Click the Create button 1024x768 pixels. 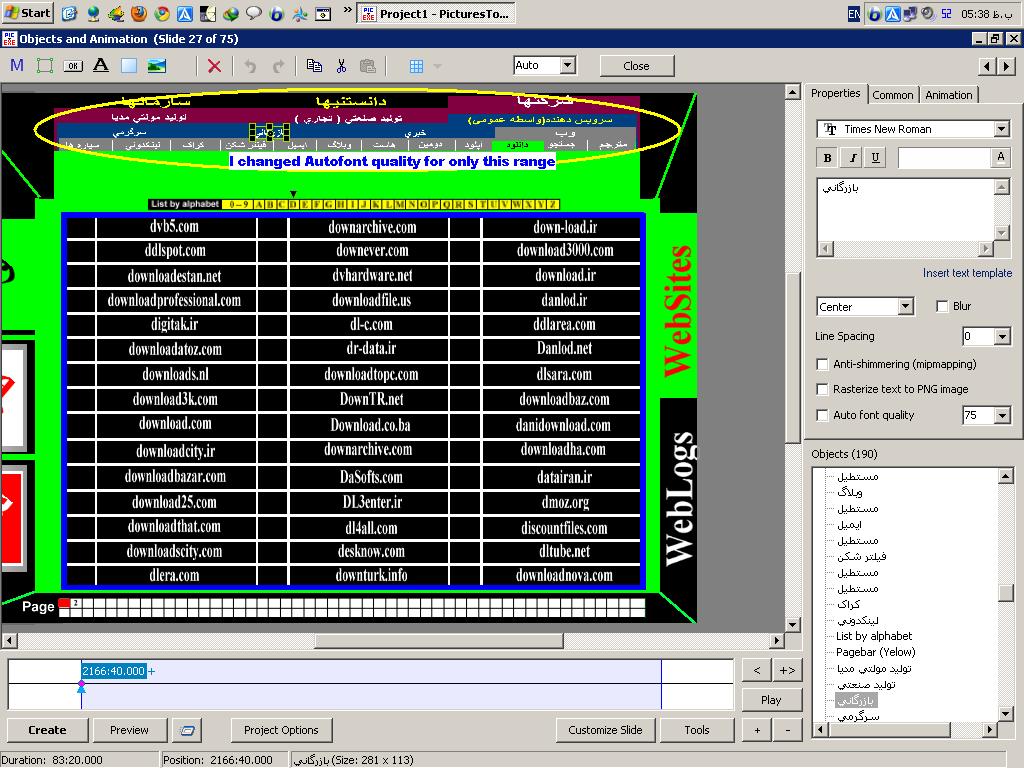[47, 730]
